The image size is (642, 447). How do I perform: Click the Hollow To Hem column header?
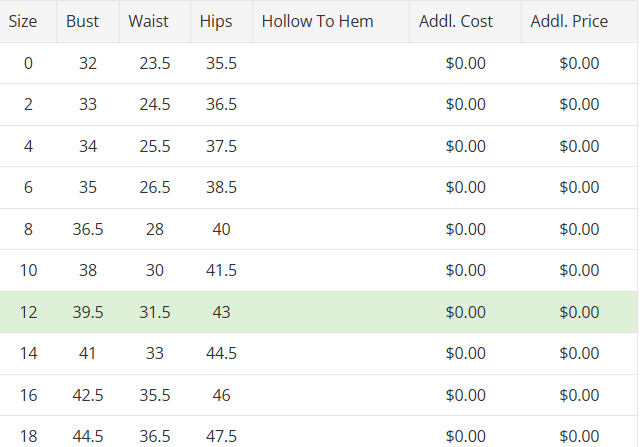click(x=318, y=21)
